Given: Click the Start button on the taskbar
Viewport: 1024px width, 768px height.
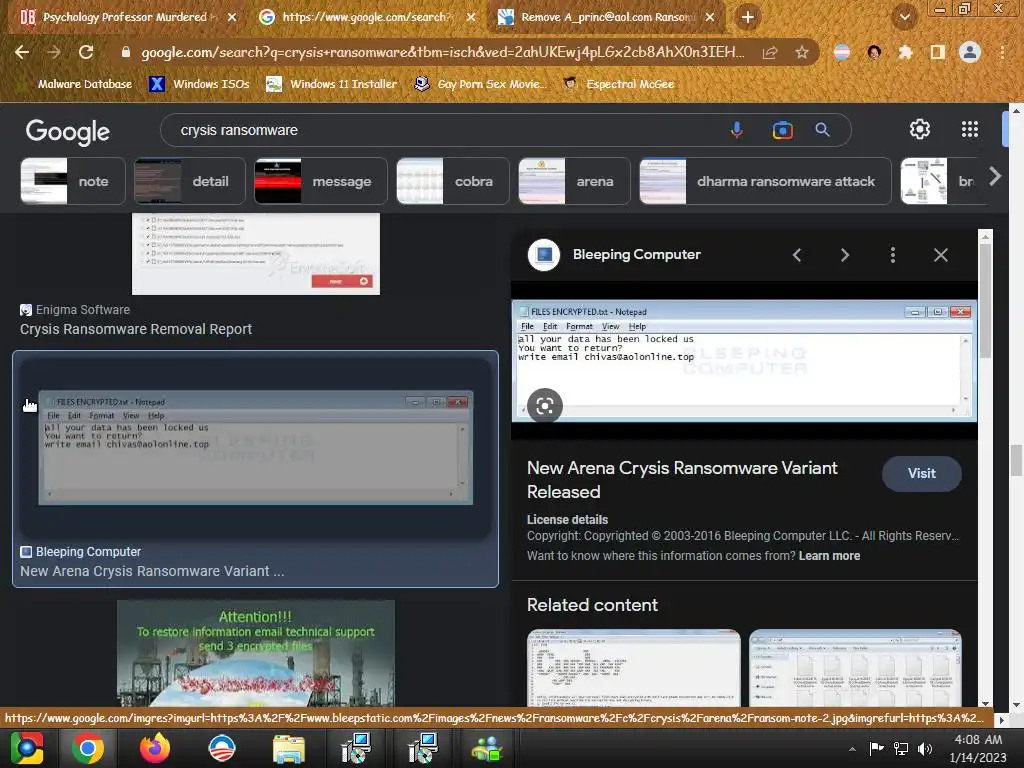Looking at the screenshot, I should point(27,748).
